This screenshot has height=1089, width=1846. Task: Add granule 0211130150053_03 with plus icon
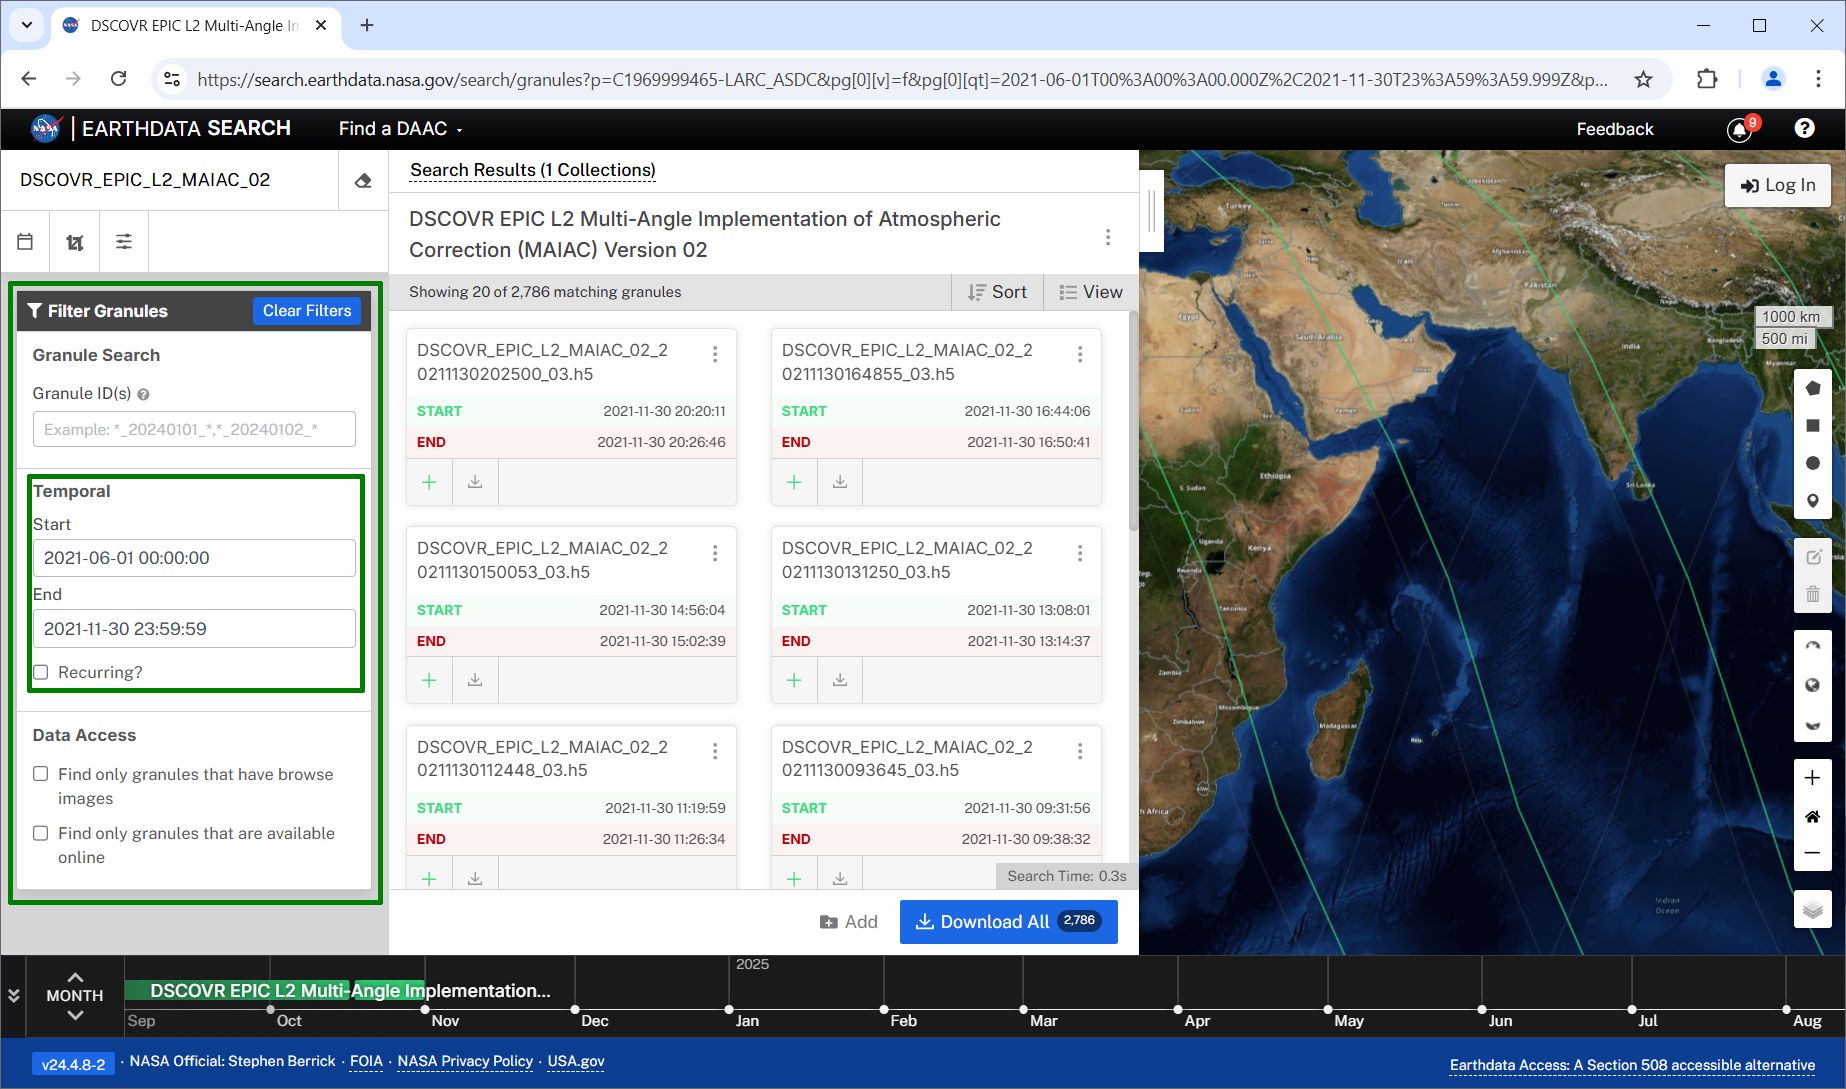click(429, 680)
